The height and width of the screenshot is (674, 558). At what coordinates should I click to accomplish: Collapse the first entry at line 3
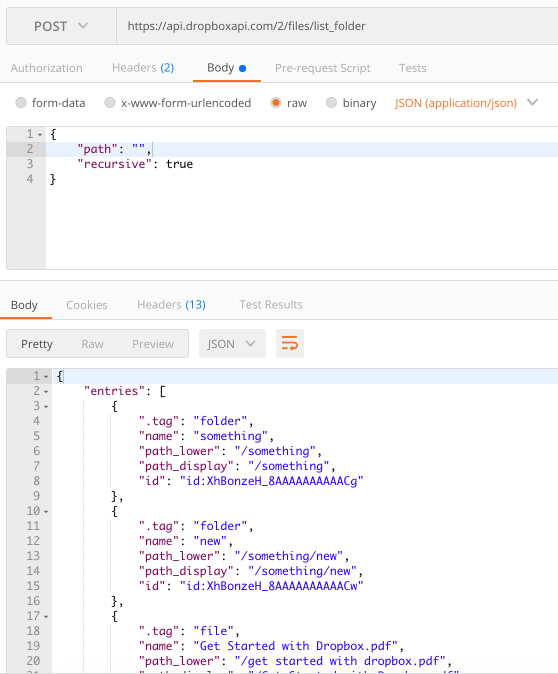point(46,407)
